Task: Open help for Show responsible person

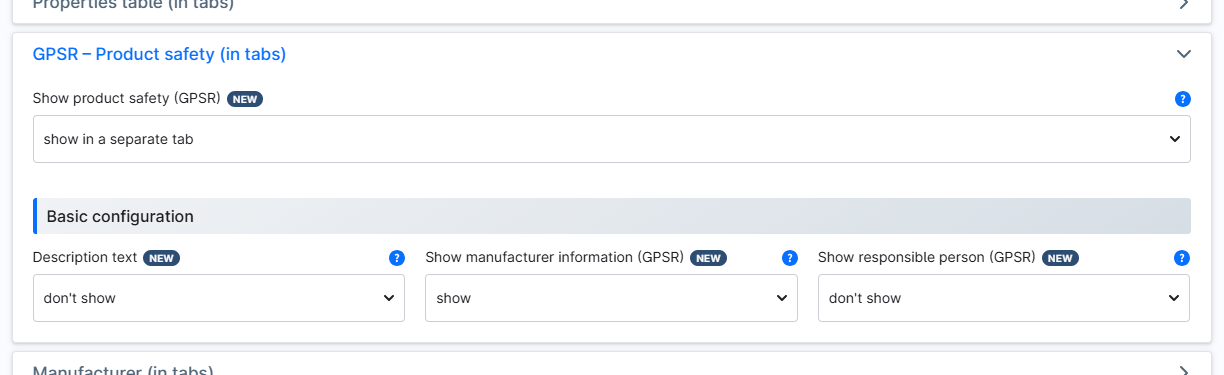Action: [x=1182, y=258]
